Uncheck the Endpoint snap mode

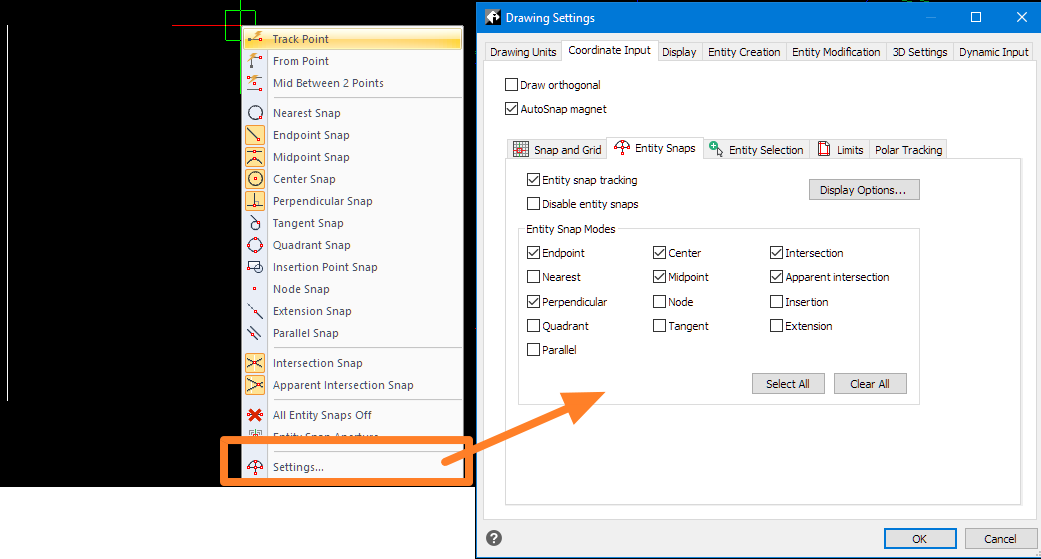533,252
